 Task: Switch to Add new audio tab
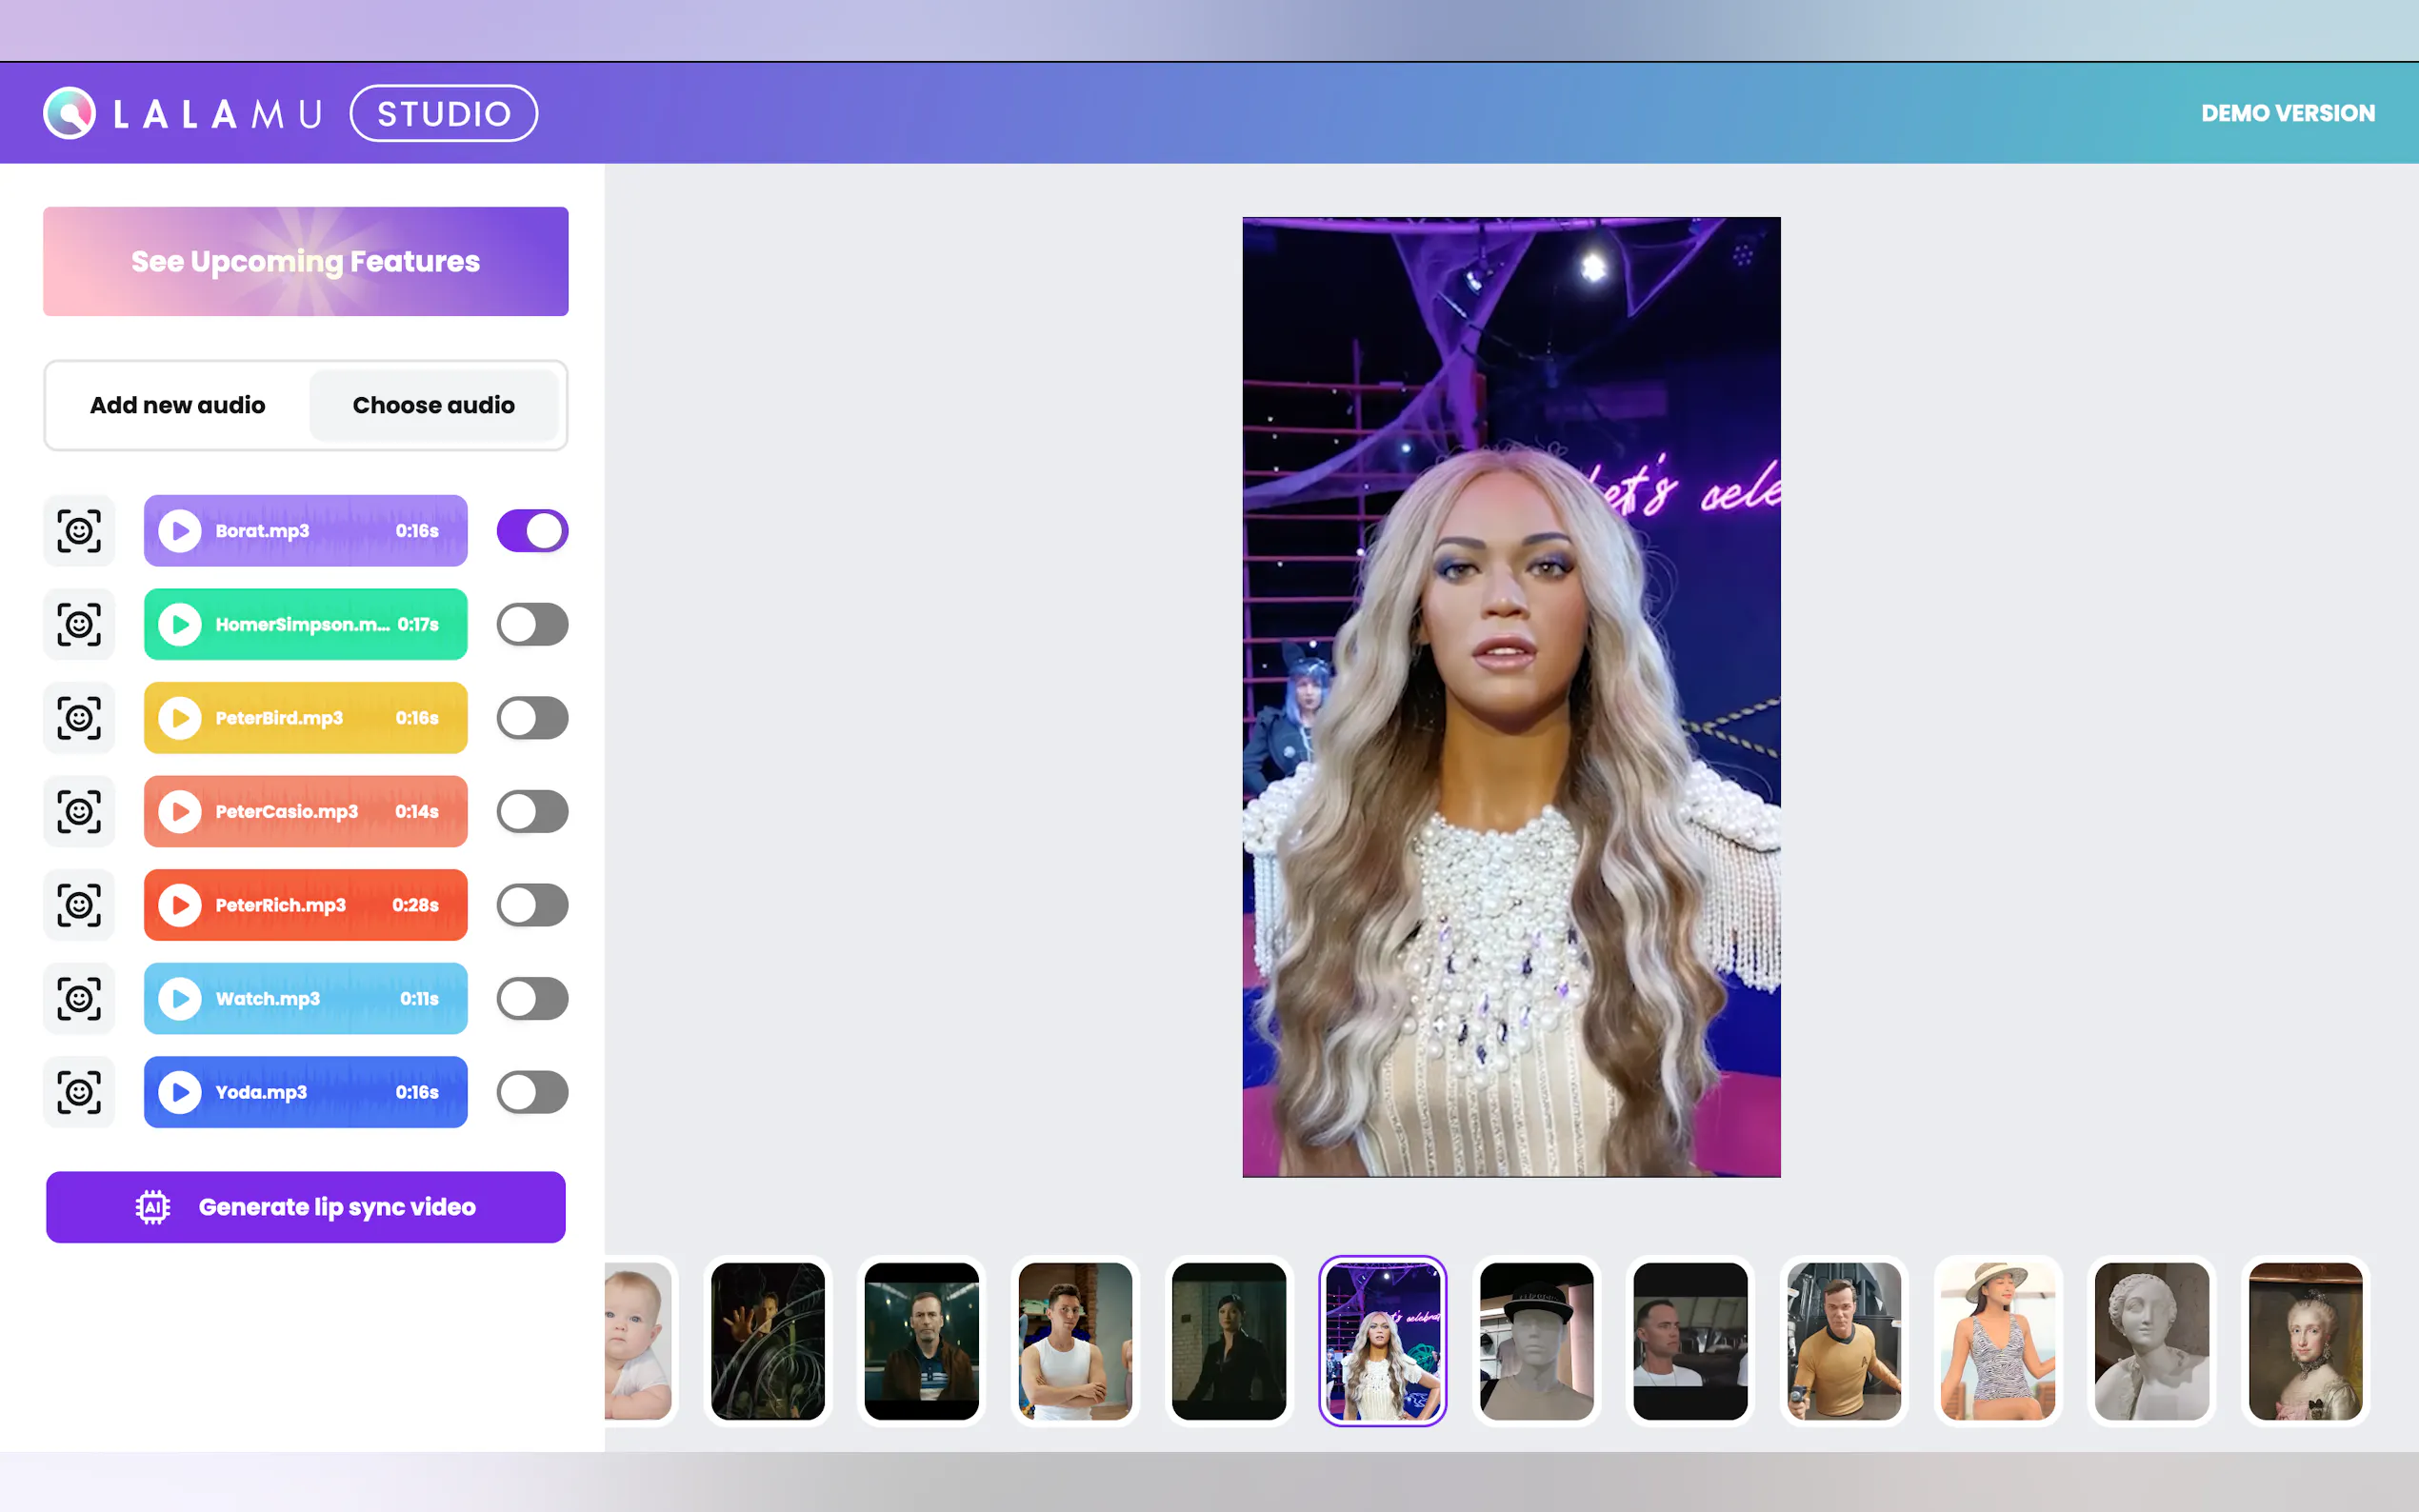point(178,405)
